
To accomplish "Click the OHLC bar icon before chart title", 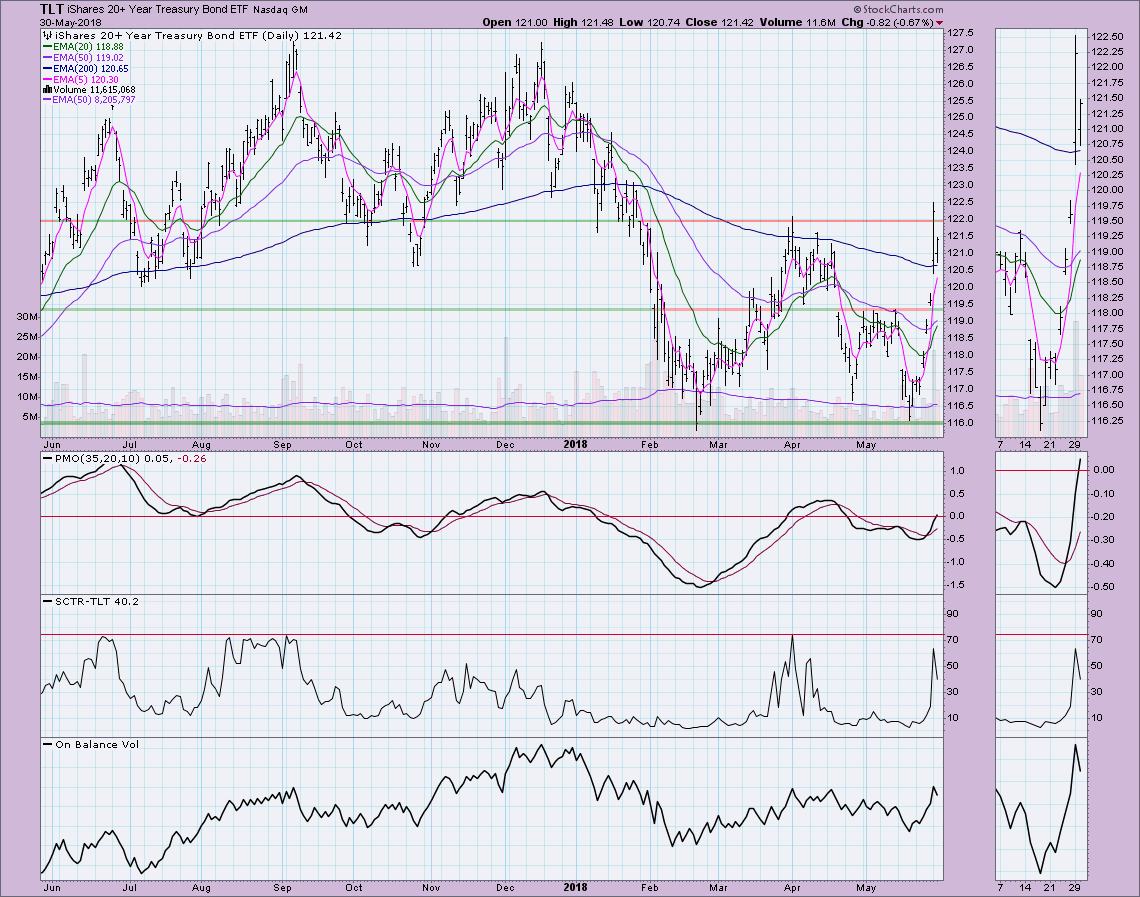I will tap(45, 35).
